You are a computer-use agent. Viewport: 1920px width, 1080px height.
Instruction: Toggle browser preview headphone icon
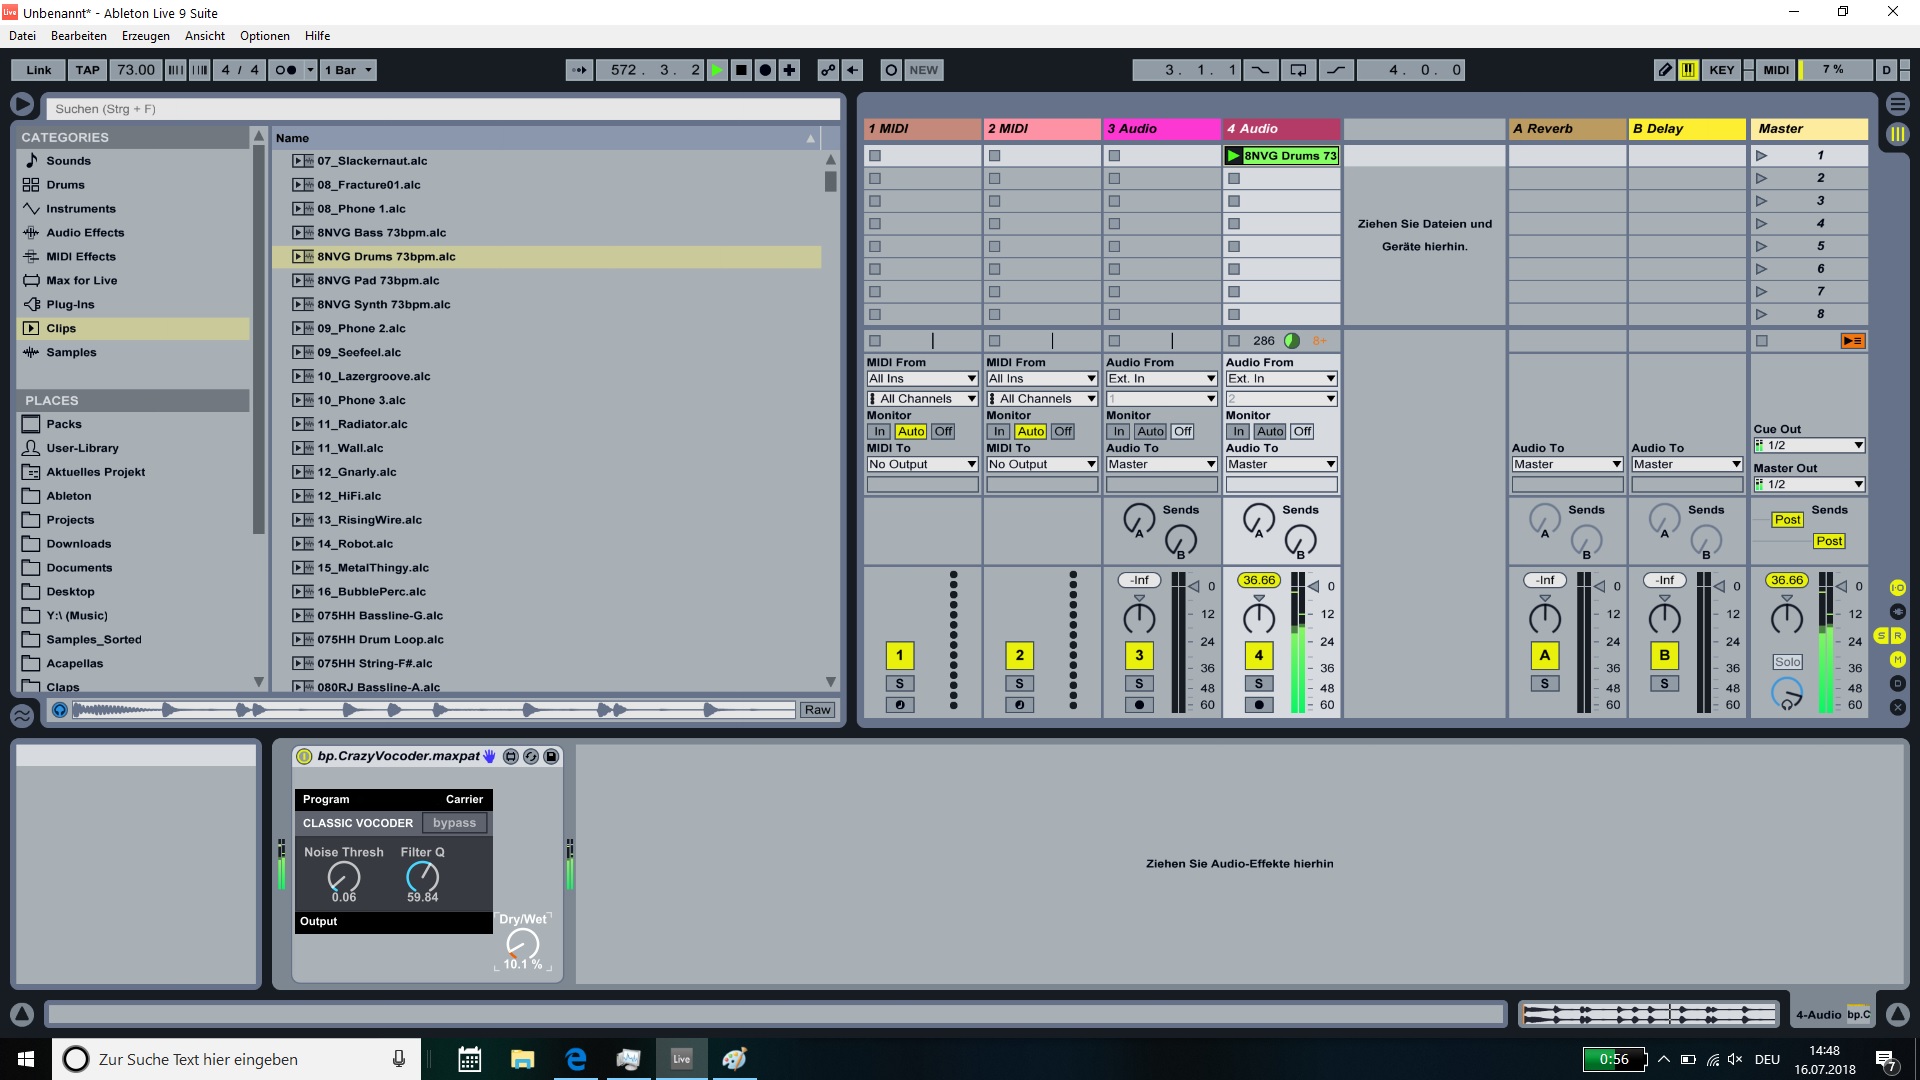60,710
